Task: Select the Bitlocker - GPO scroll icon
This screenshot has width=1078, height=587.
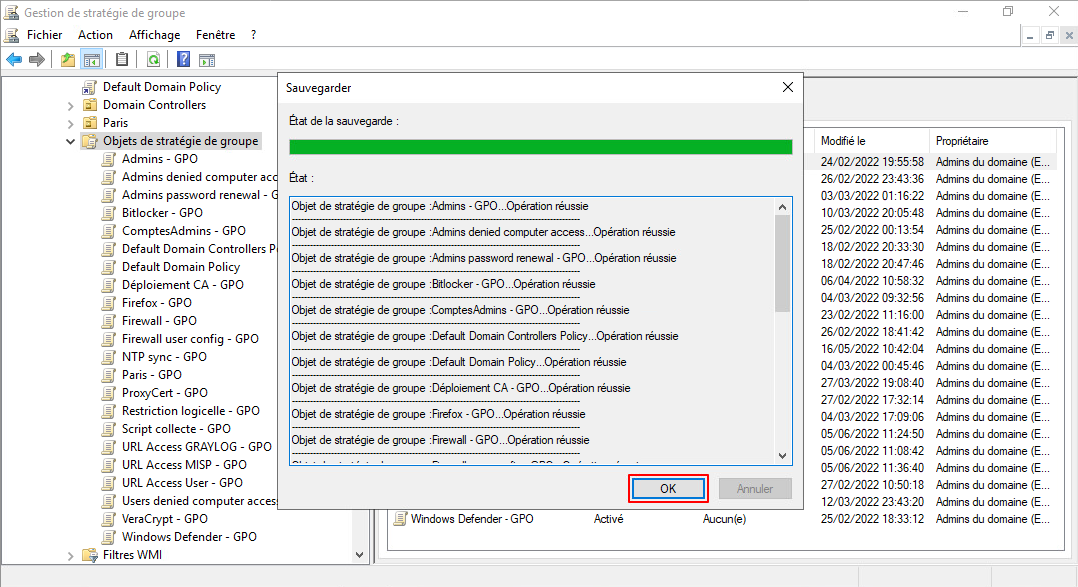Action: [109, 213]
